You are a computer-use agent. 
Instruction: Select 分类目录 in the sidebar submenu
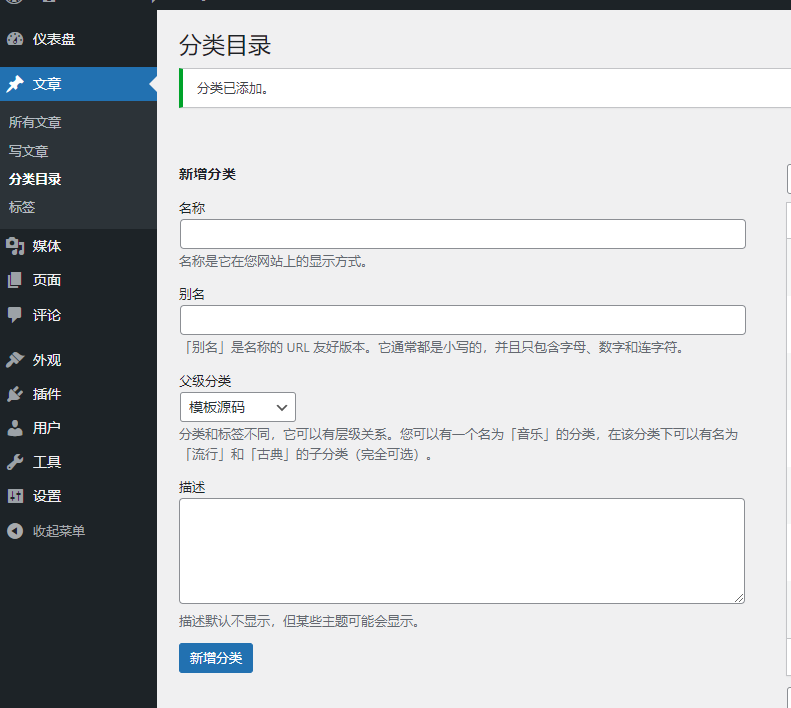click(x=35, y=179)
